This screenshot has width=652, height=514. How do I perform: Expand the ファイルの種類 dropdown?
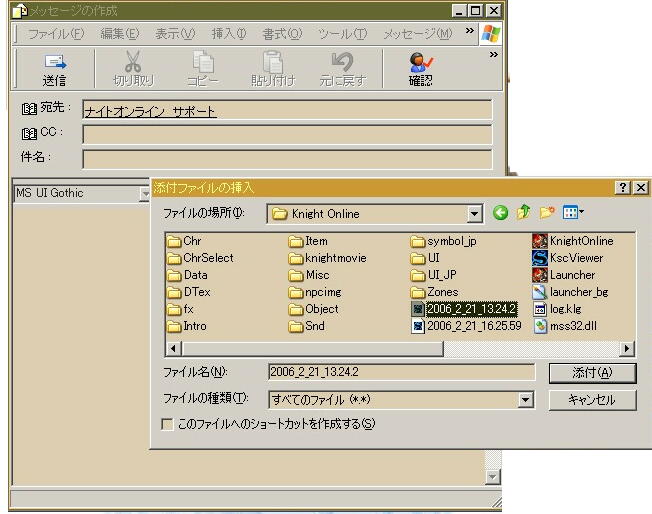click(x=525, y=400)
